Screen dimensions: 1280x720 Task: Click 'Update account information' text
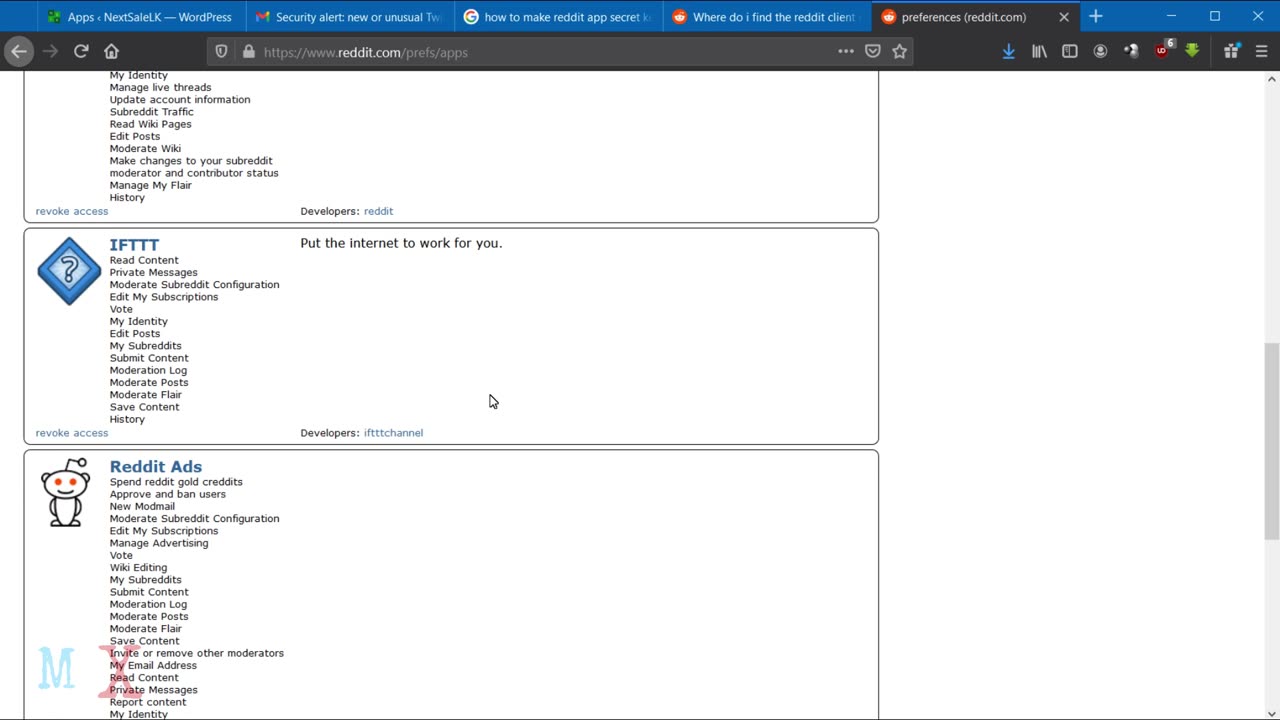pyautogui.click(x=180, y=100)
